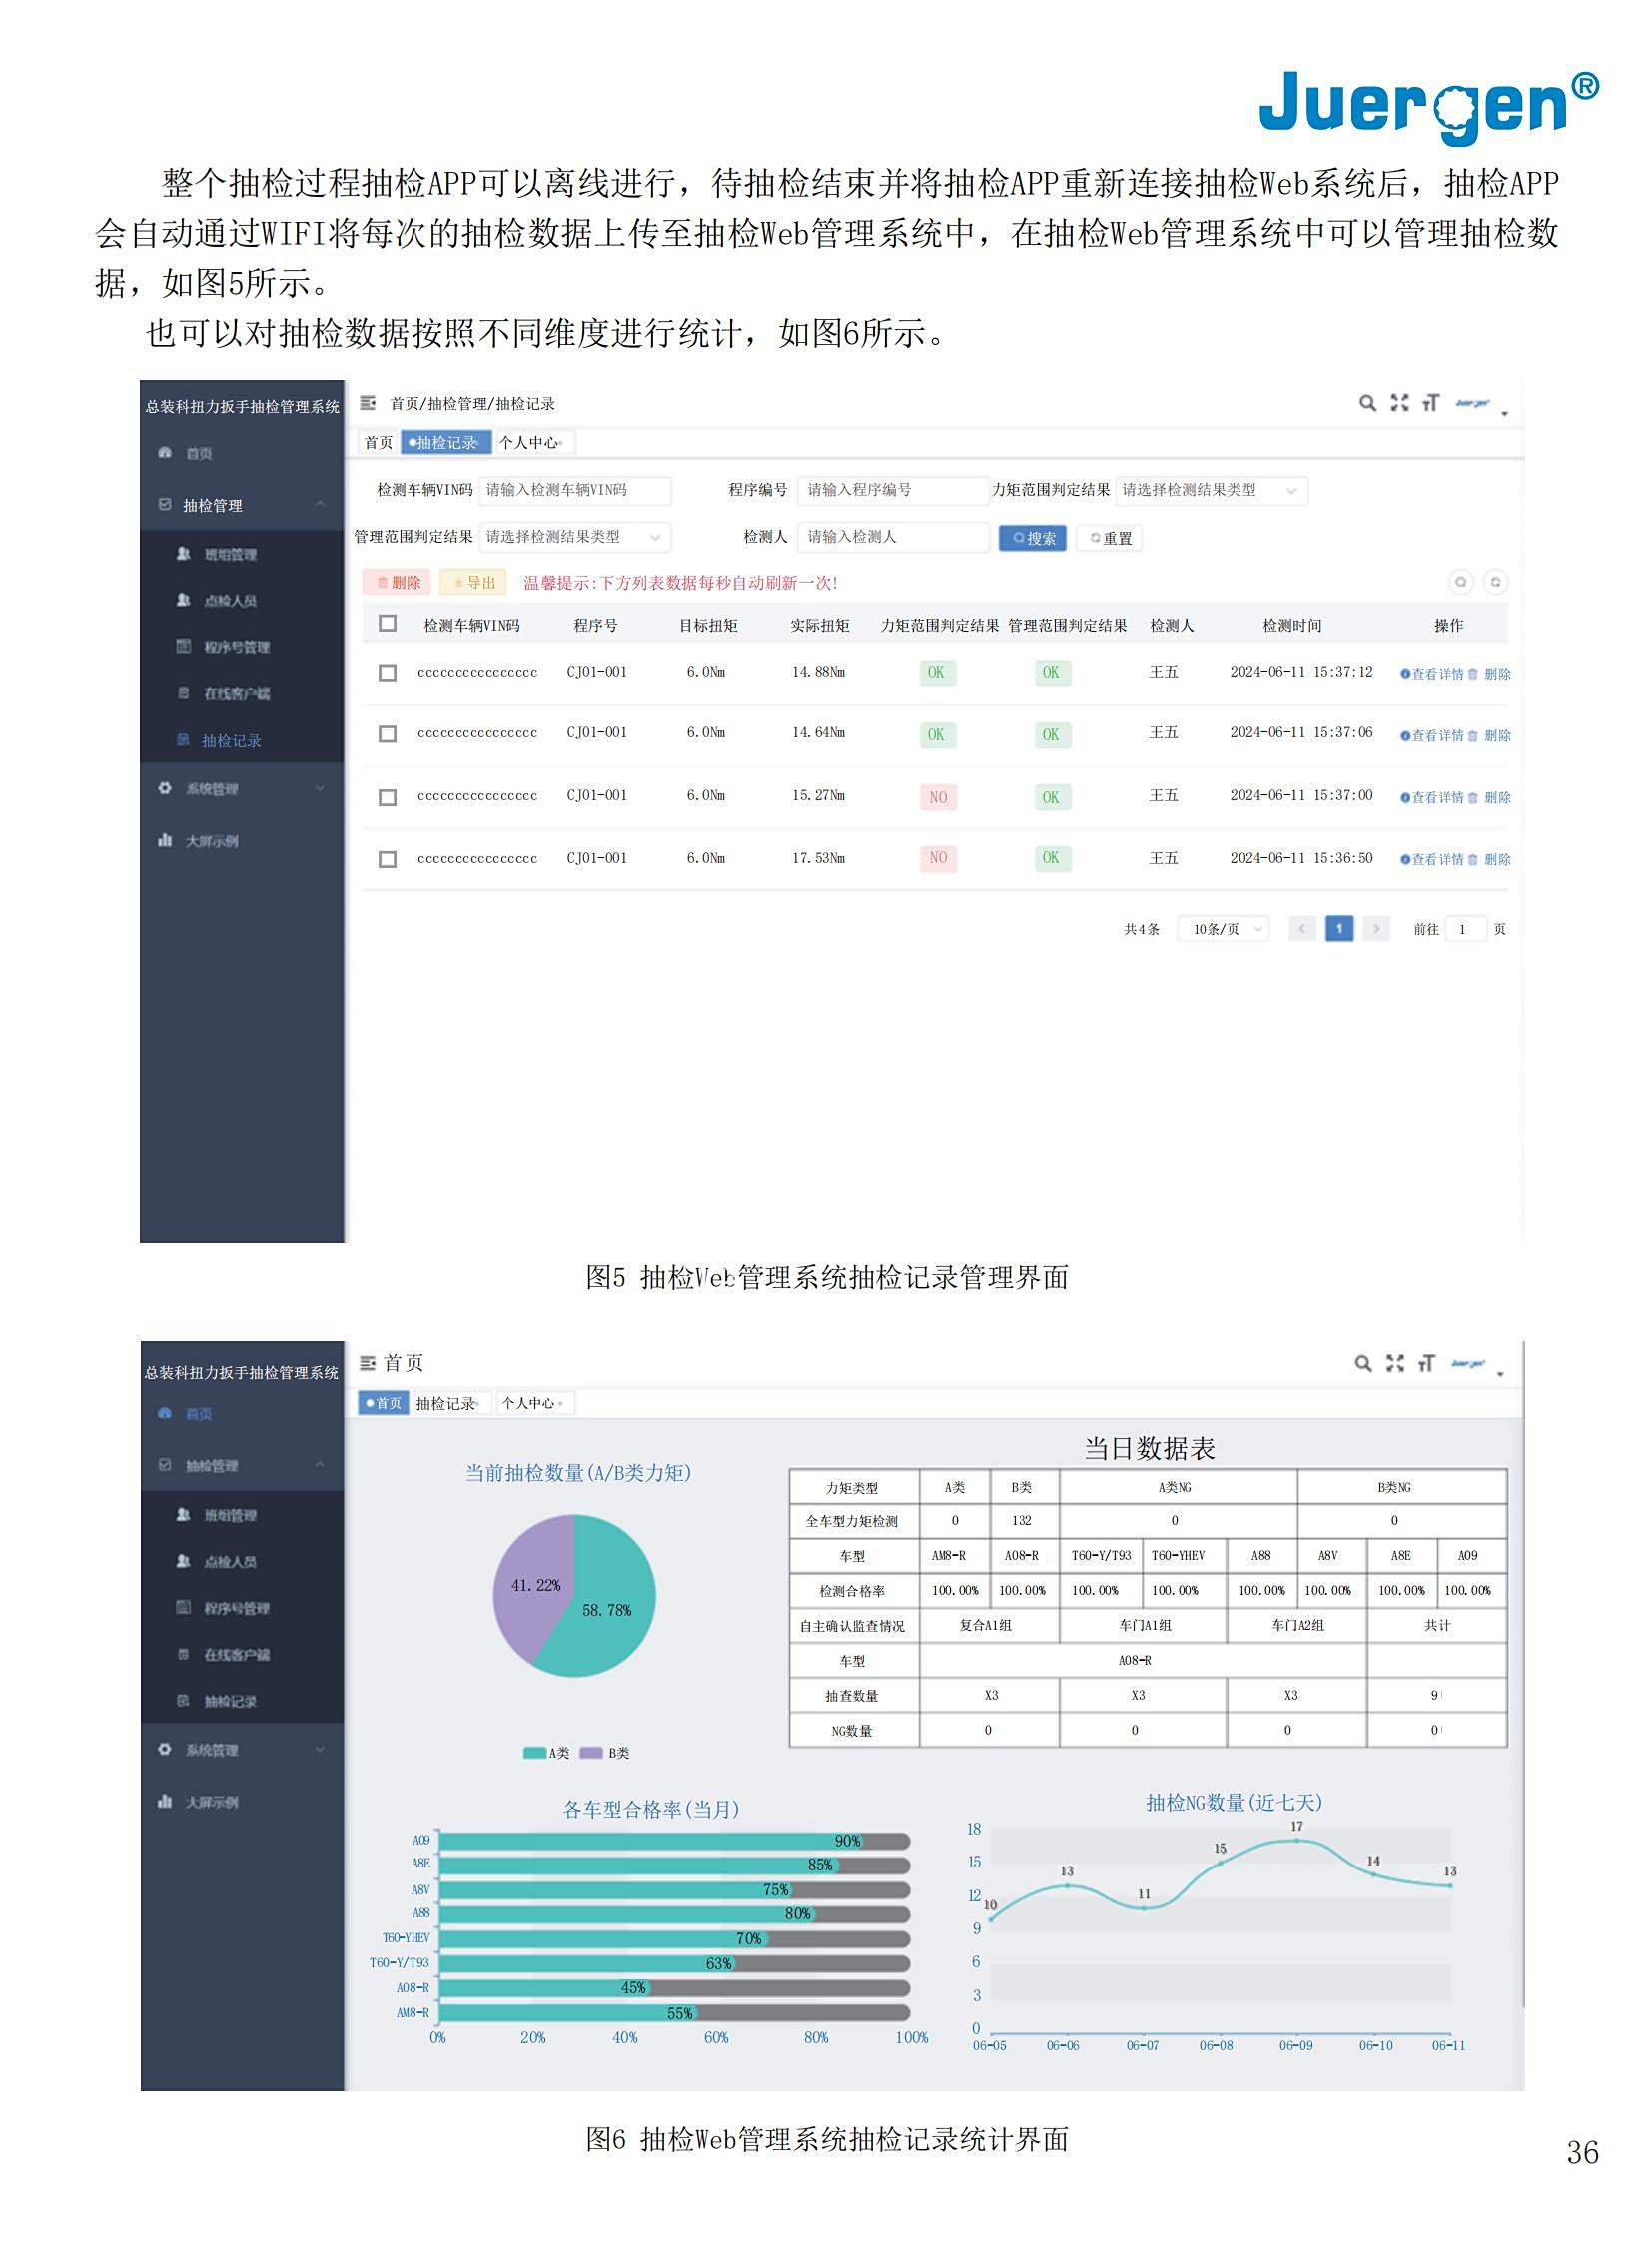Click the search magnifier icon on the 抽检记录 page header
This screenshot has width=1652, height=2241.
pyautogui.click(x=1366, y=403)
